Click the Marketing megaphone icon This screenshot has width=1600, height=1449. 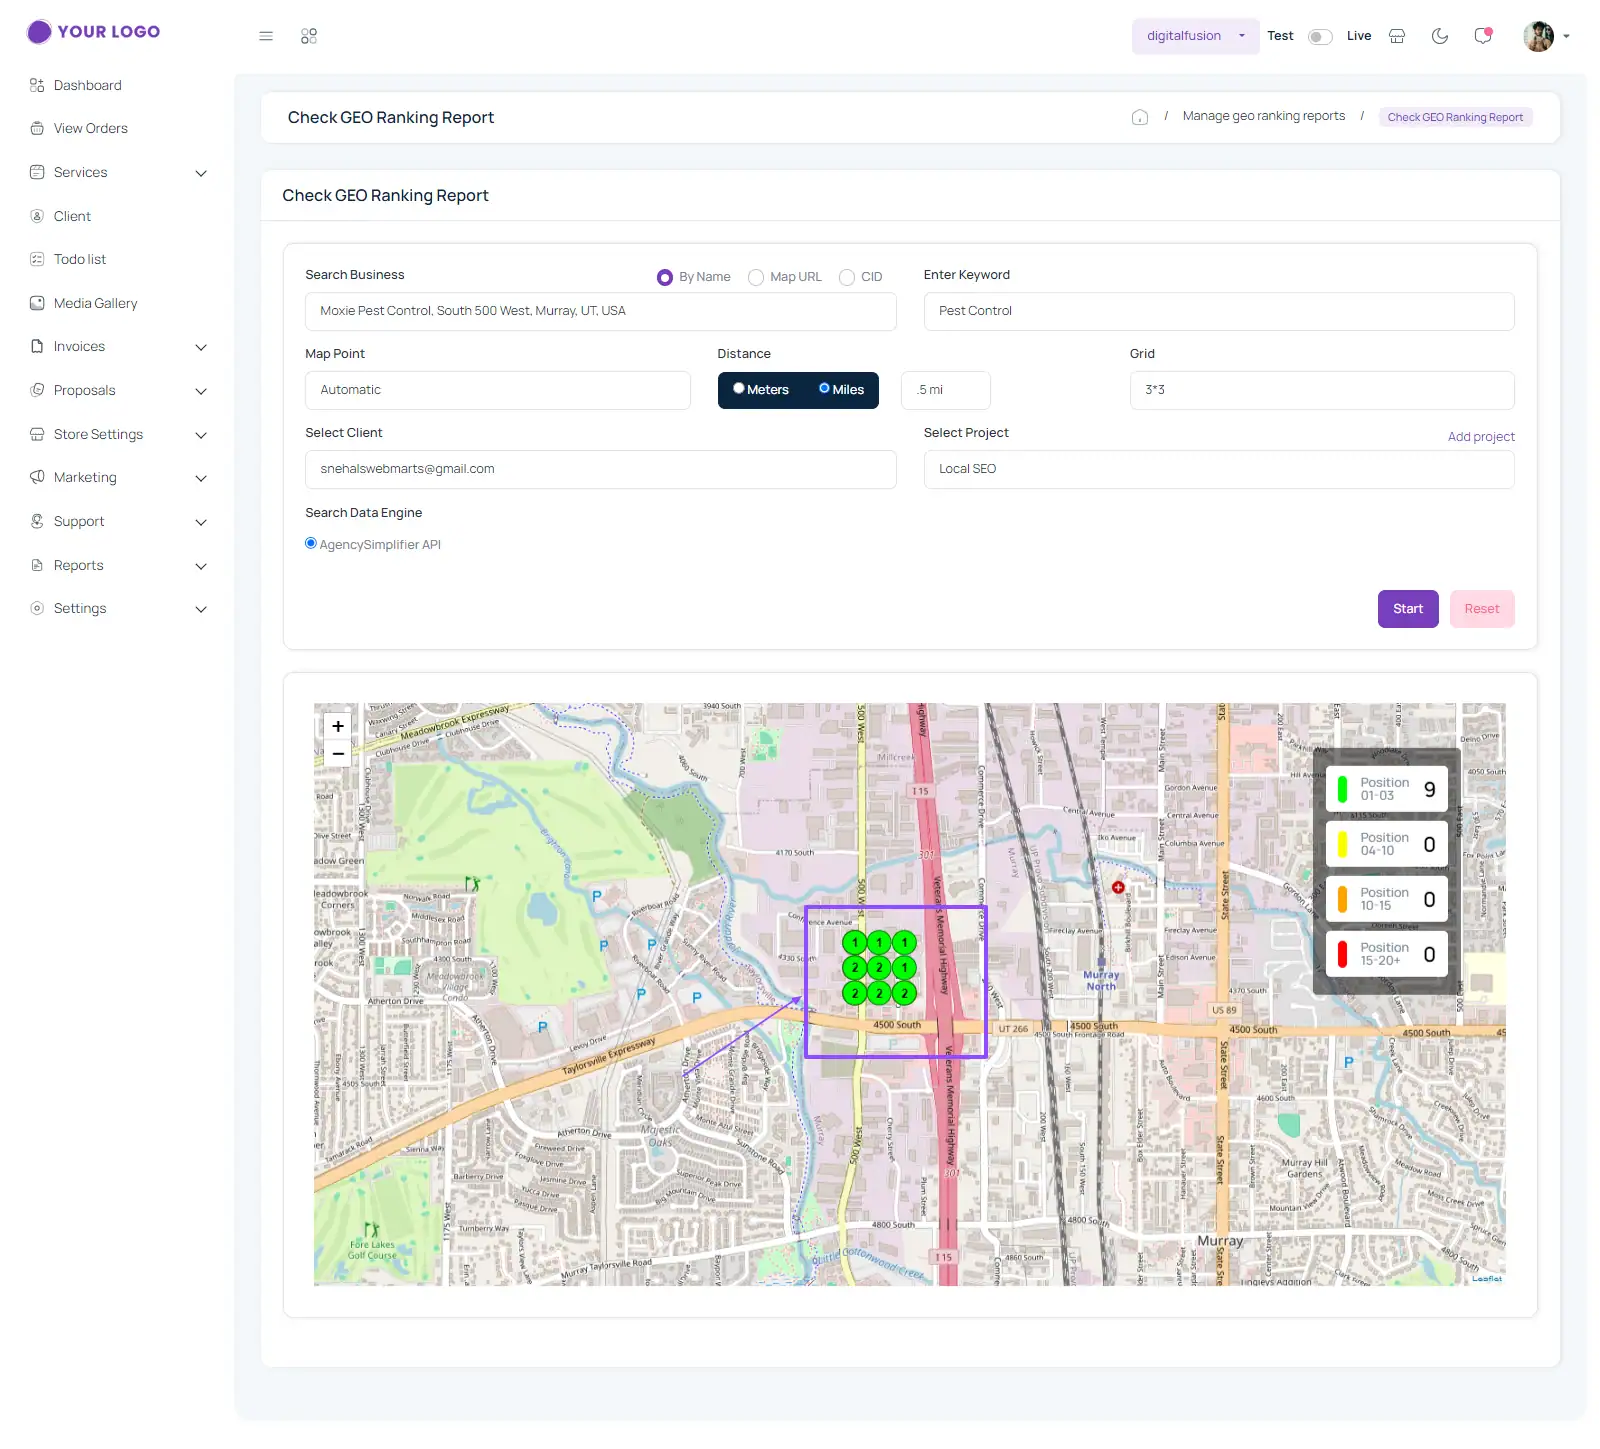(x=37, y=477)
